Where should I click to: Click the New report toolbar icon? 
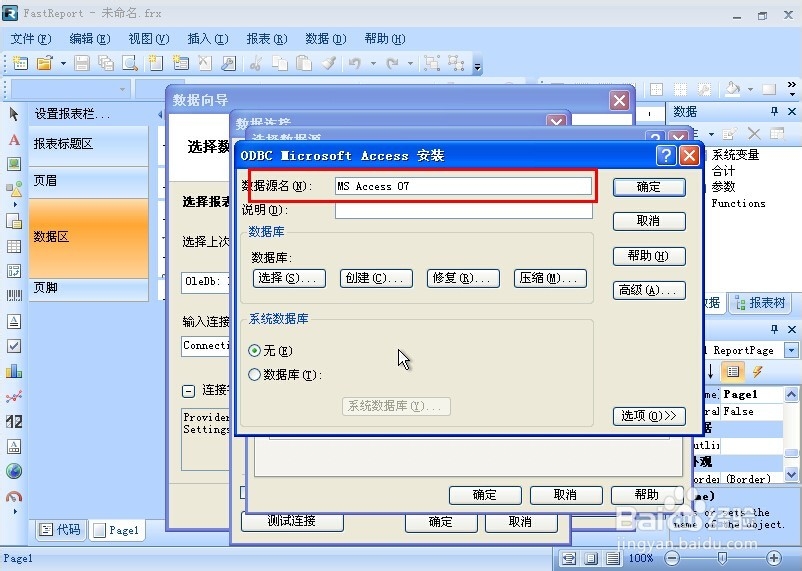pyautogui.click(x=20, y=63)
